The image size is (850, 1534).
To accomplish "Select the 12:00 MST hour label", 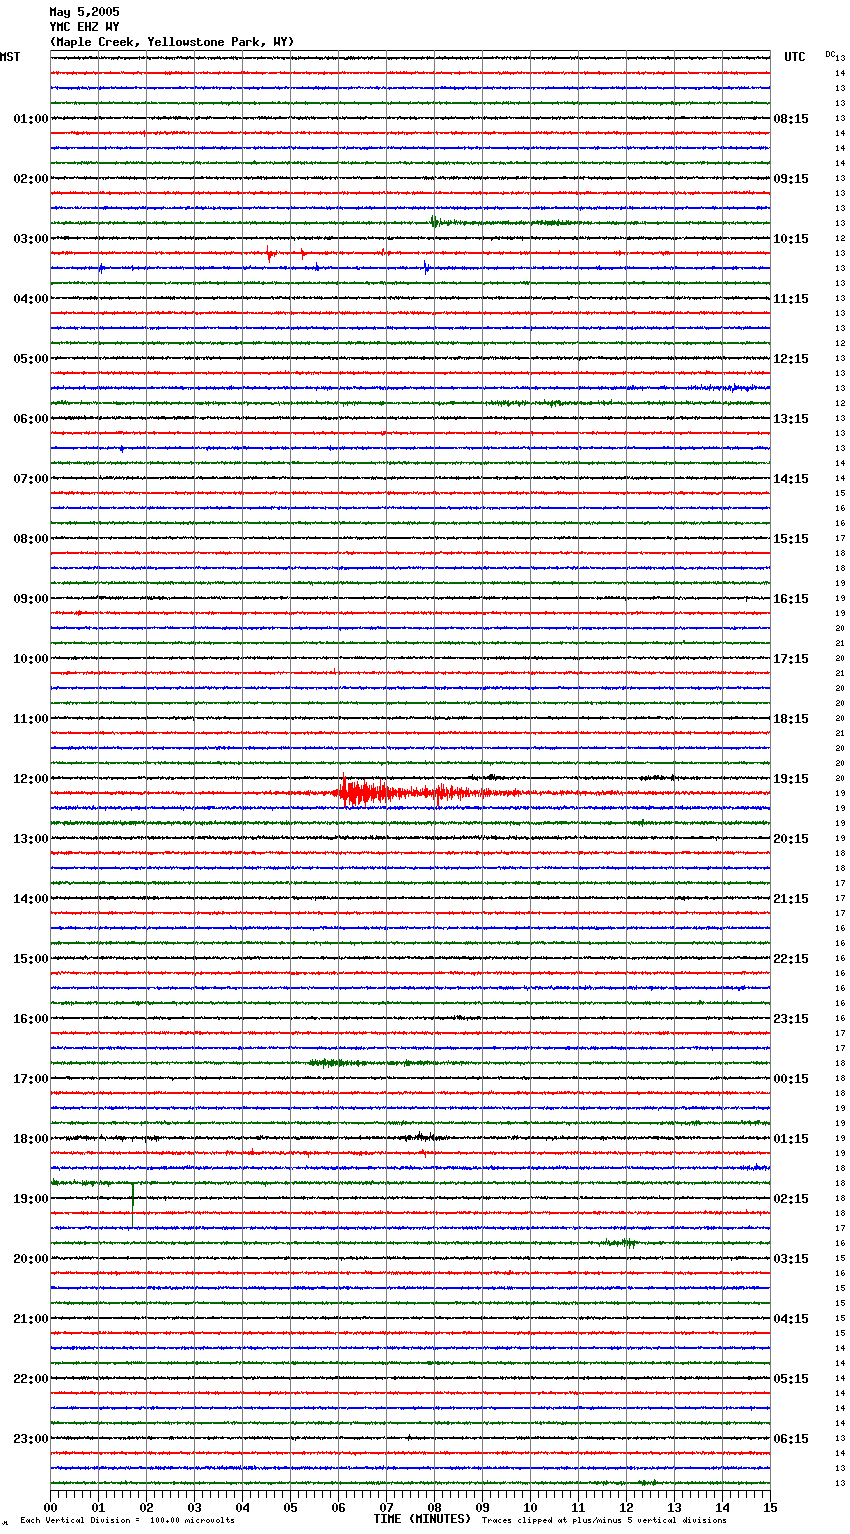I will pyautogui.click(x=31, y=779).
